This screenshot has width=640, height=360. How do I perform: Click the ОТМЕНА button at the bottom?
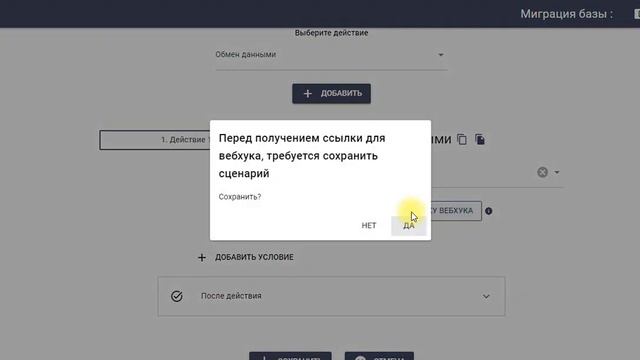coord(379,356)
